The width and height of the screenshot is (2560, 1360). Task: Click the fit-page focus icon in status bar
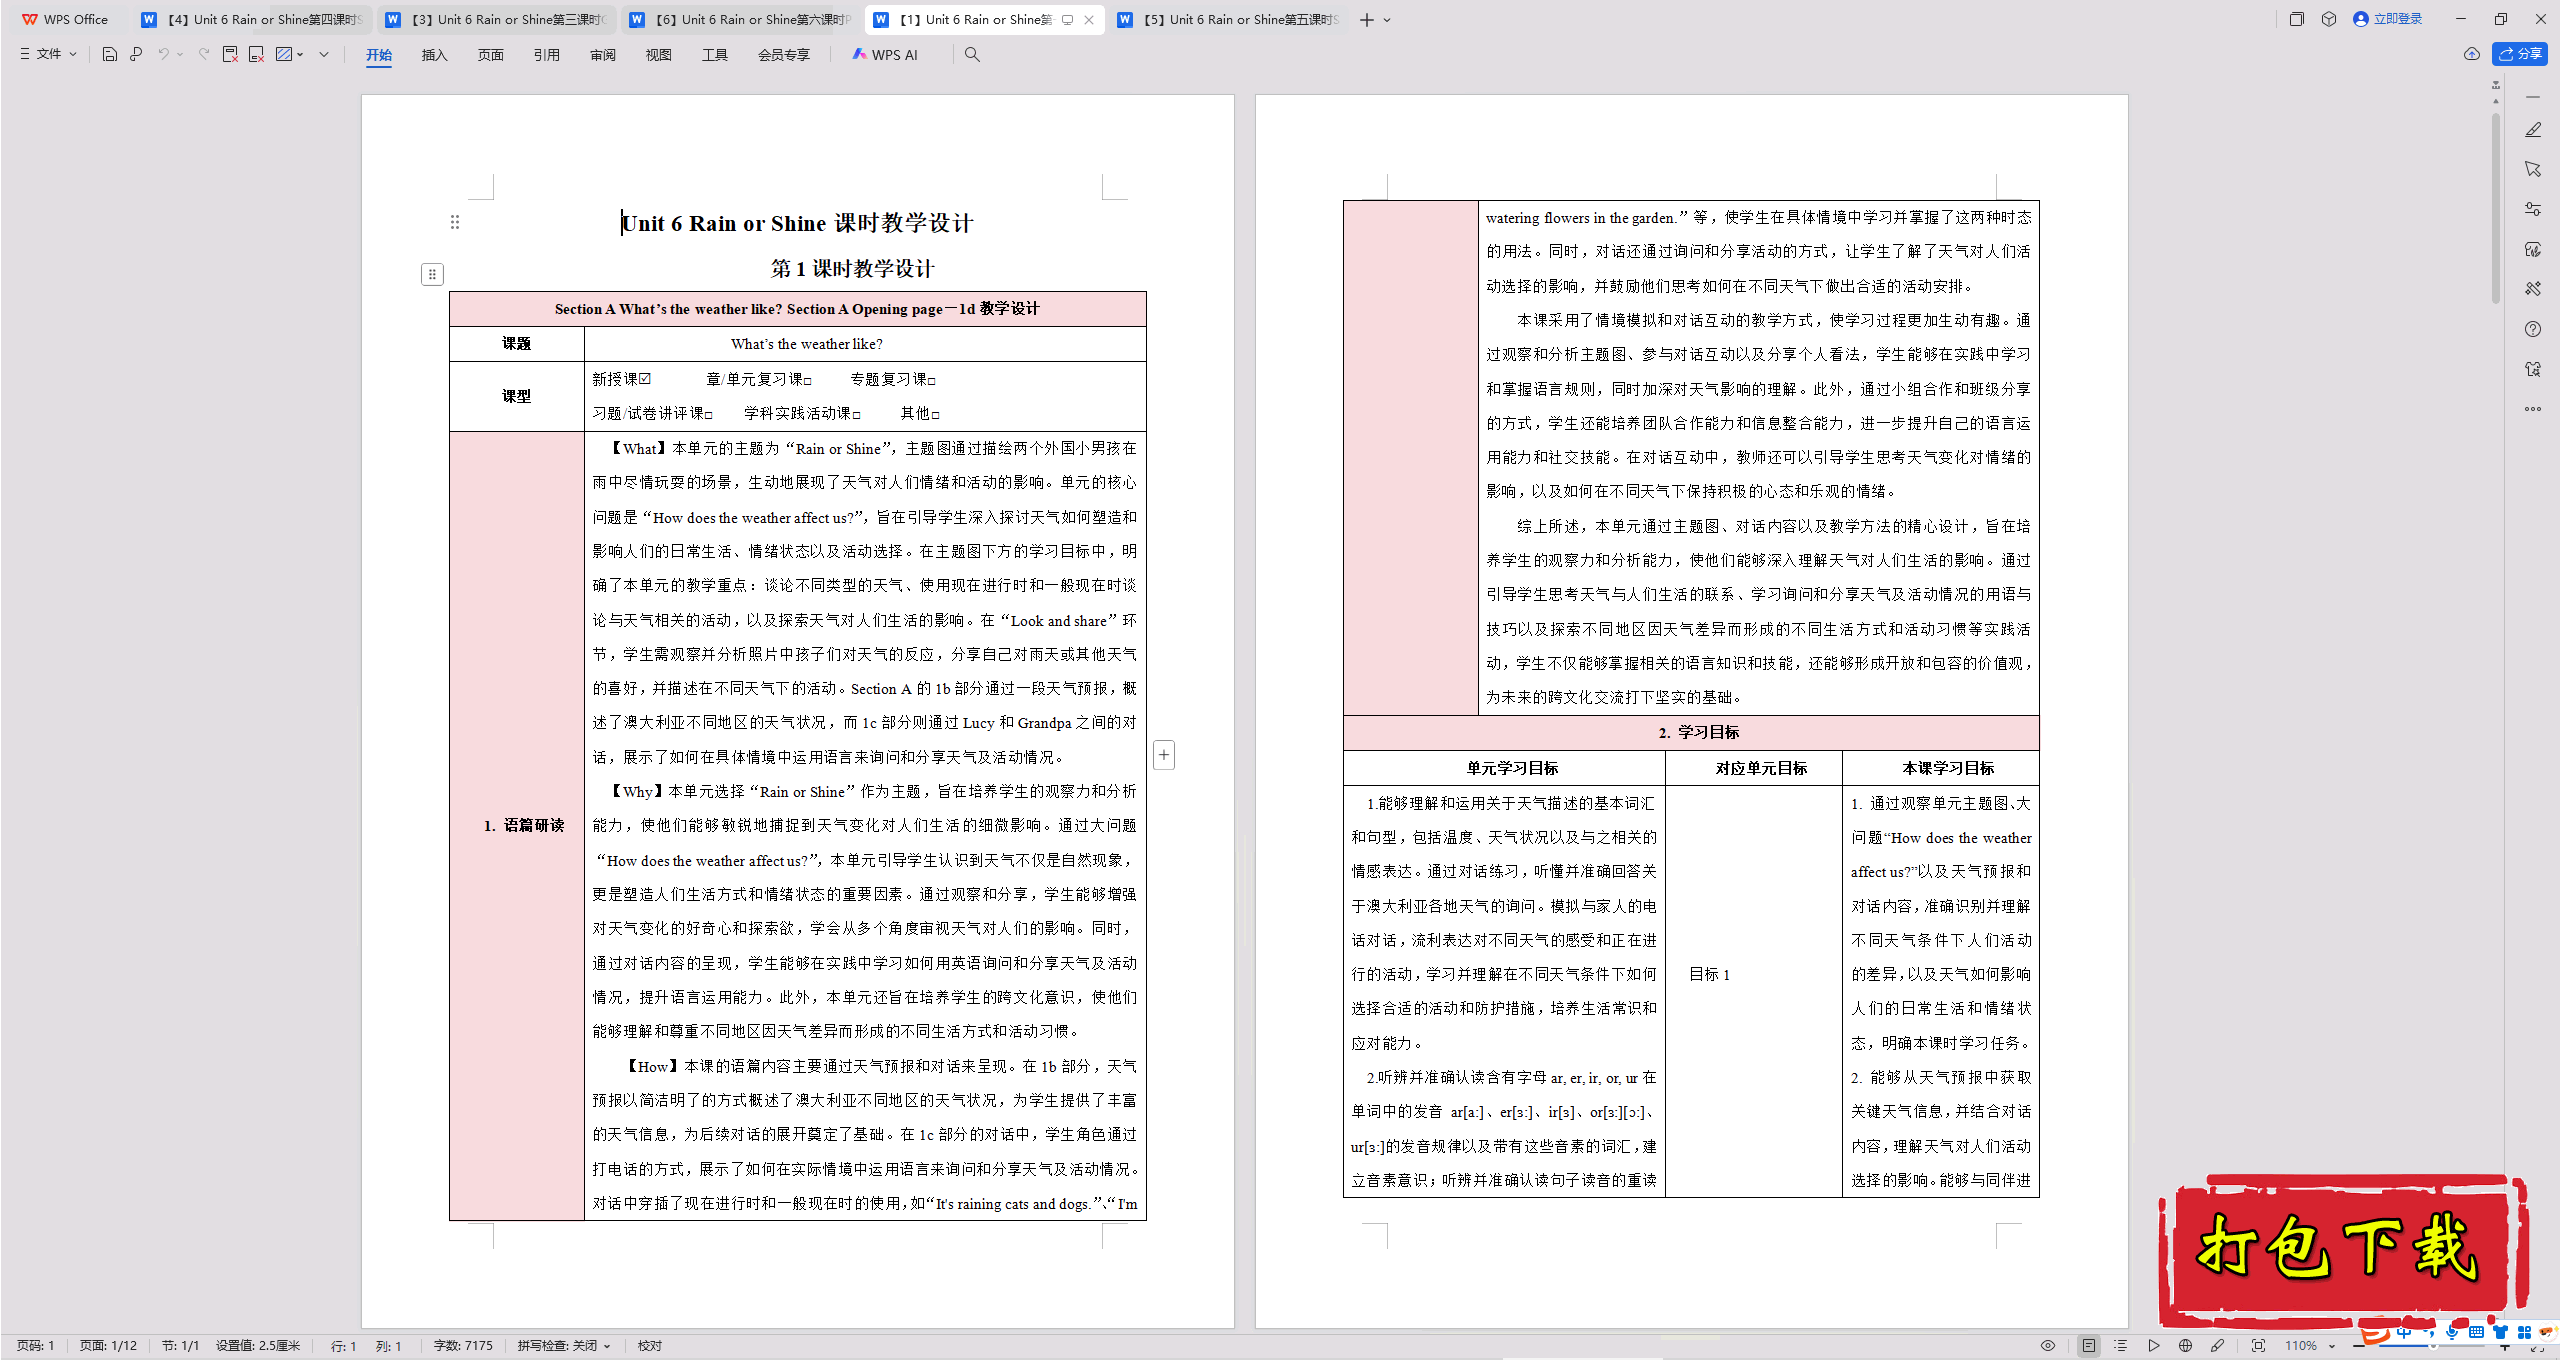coord(2258,1346)
